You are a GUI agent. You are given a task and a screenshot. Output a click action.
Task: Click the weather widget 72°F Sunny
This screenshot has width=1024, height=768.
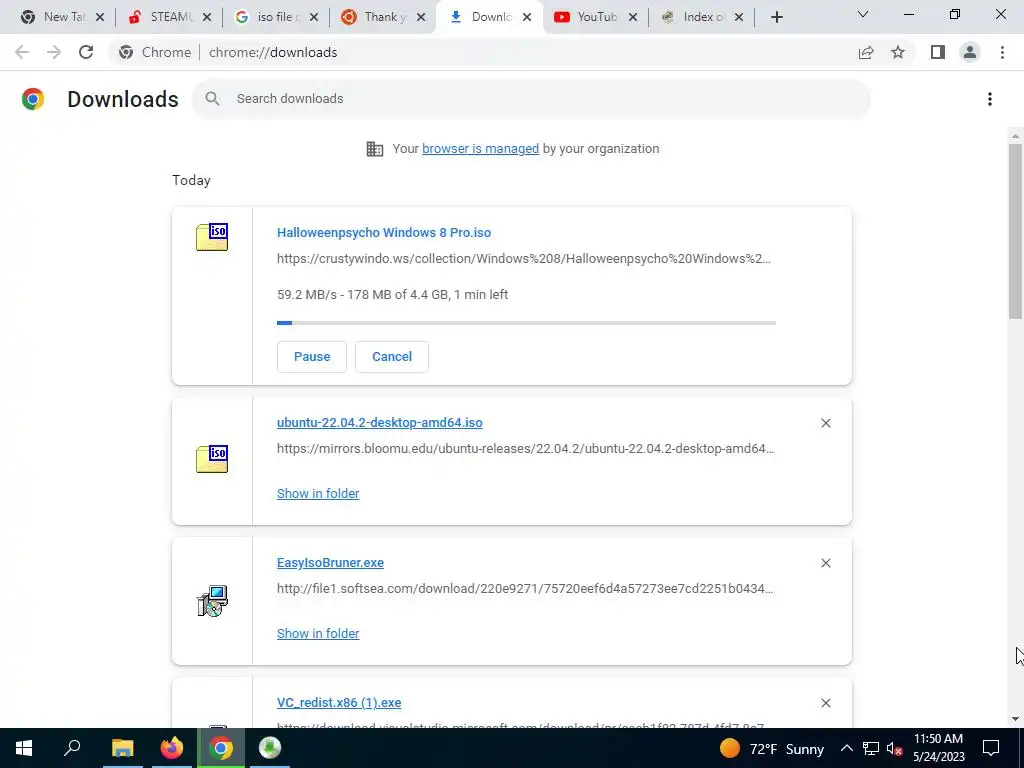pos(772,748)
